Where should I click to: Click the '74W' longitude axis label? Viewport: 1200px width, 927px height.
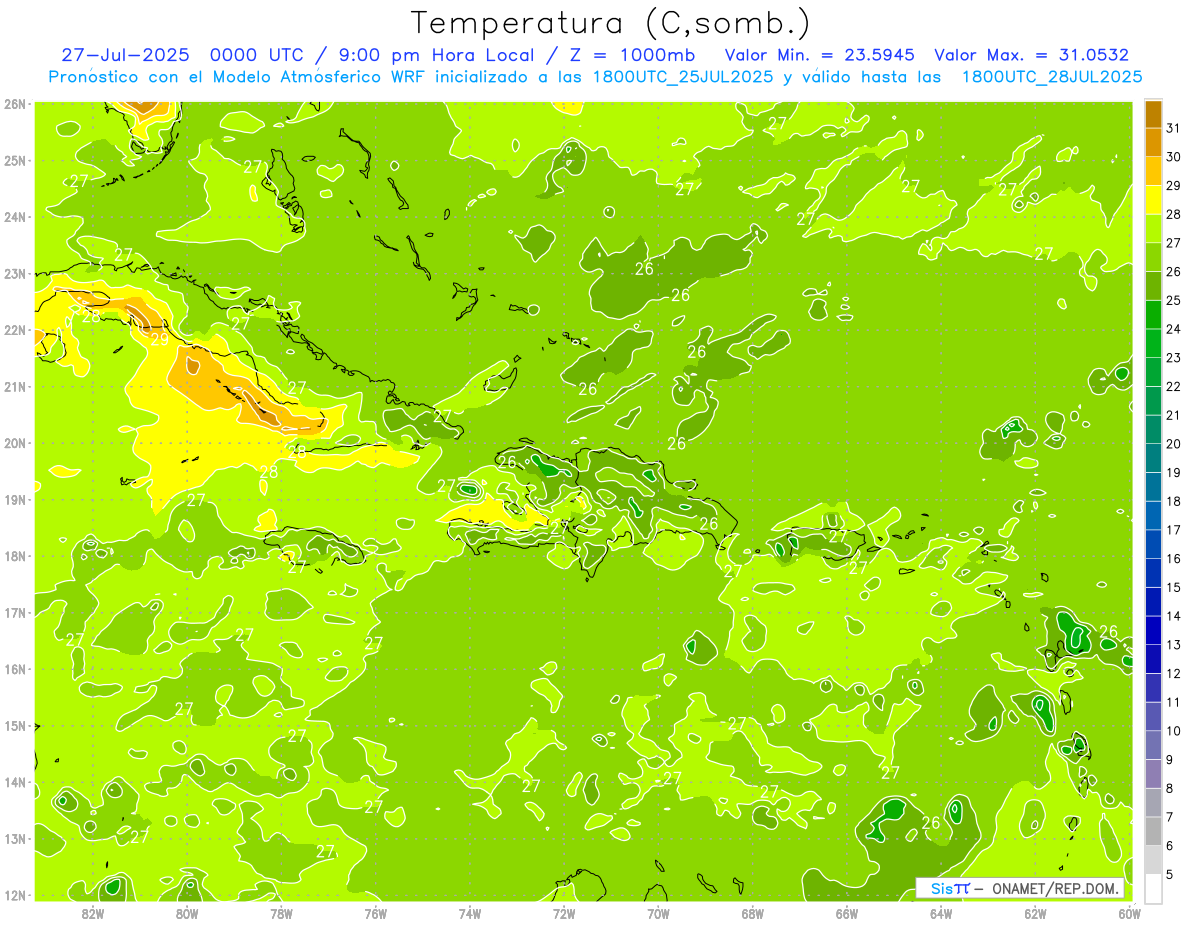pyautogui.click(x=470, y=913)
